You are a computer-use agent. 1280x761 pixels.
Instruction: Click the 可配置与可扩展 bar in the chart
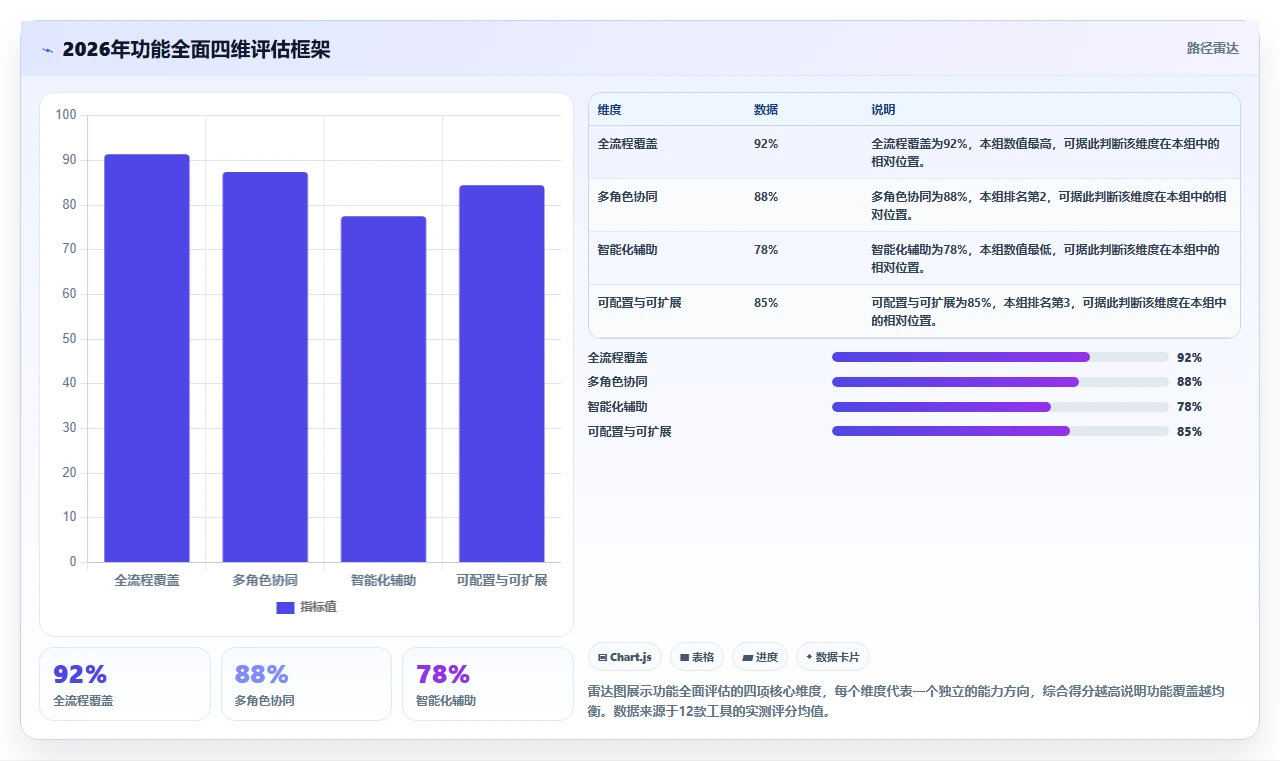tap(501, 374)
